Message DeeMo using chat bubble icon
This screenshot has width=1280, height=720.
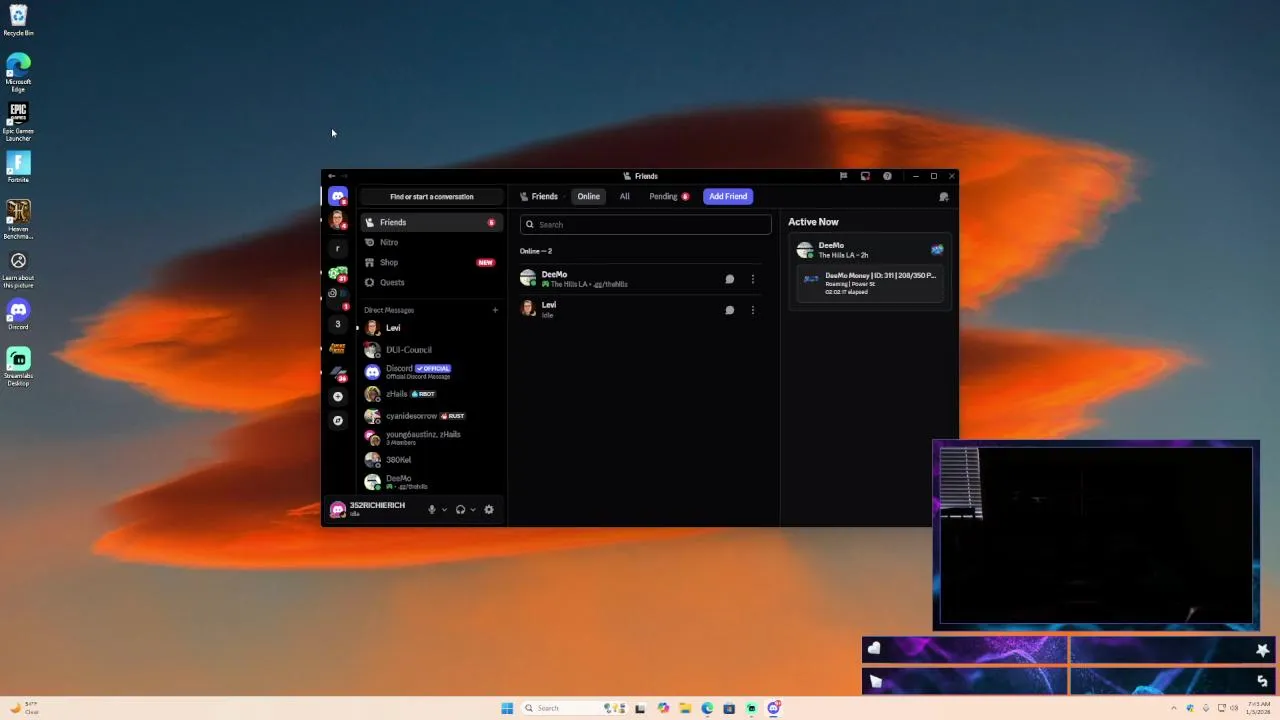pos(730,279)
